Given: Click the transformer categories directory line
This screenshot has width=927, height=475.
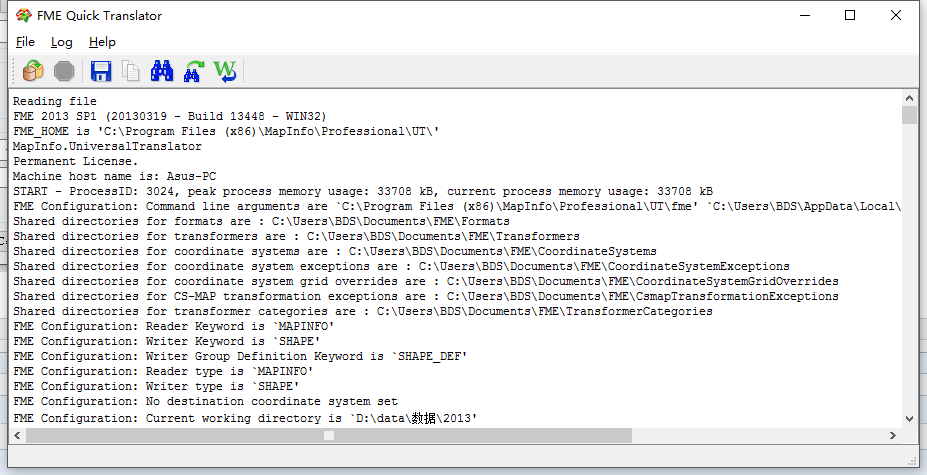Looking at the screenshot, I should (363, 311).
